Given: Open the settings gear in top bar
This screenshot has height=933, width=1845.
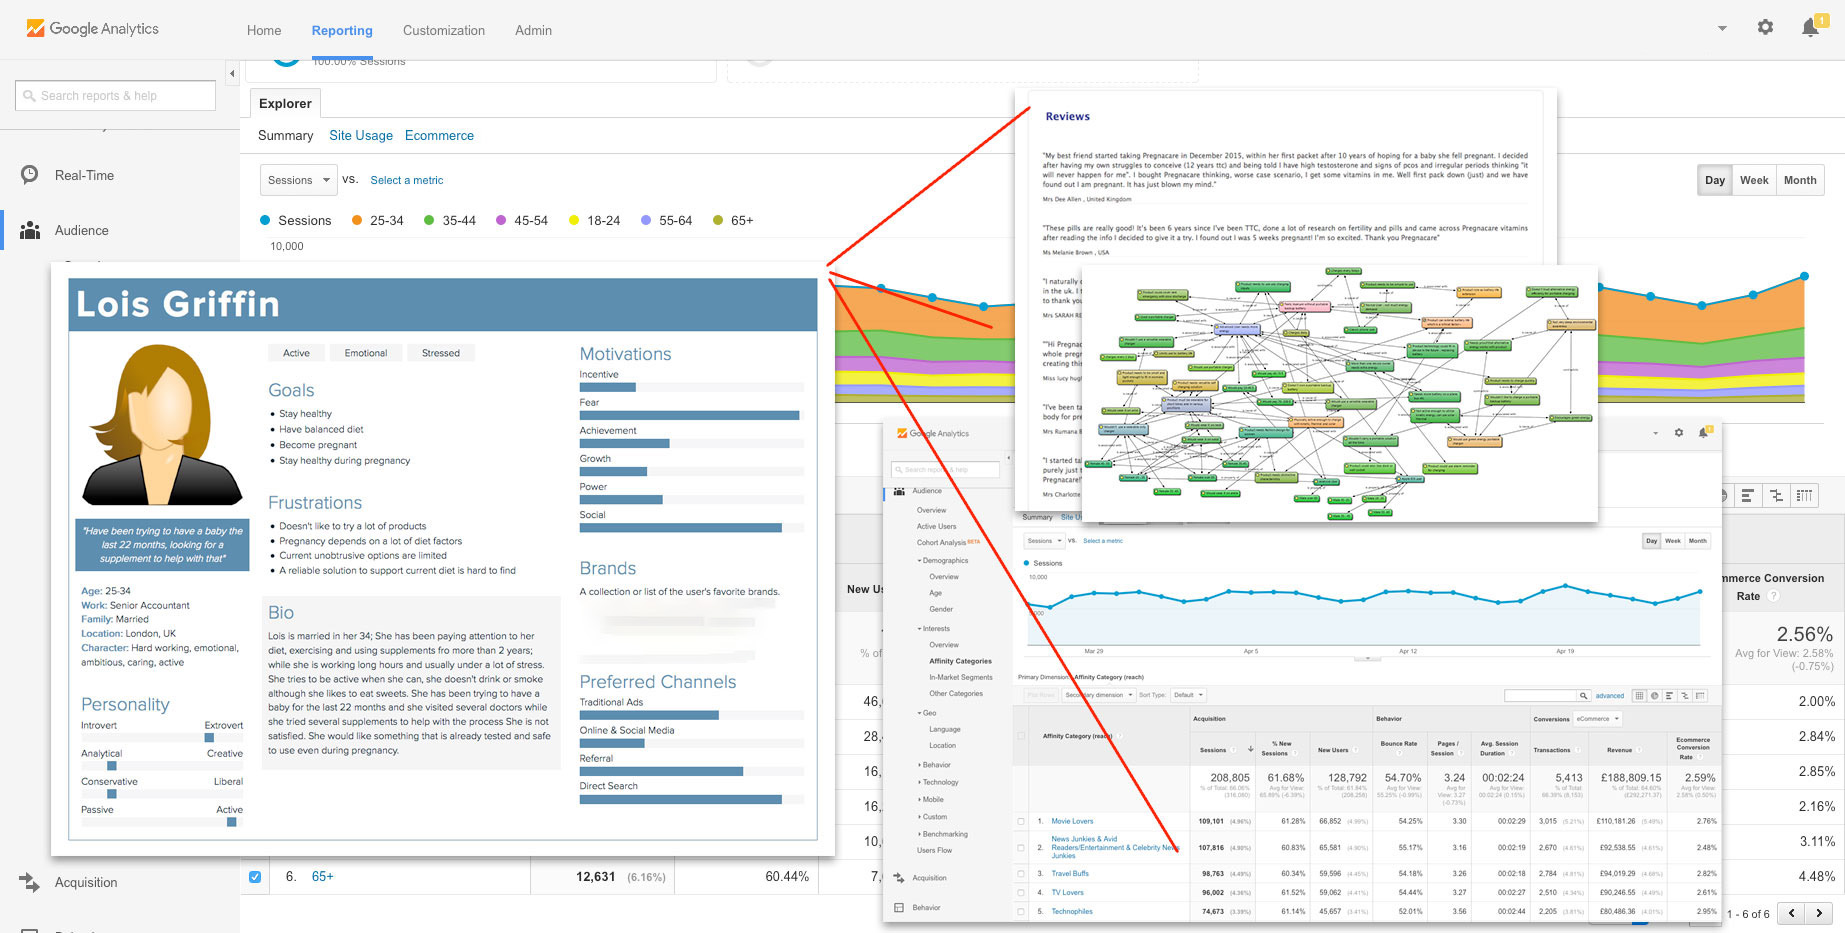Looking at the screenshot, I should pyautogui.click(x=1765, y=28).
